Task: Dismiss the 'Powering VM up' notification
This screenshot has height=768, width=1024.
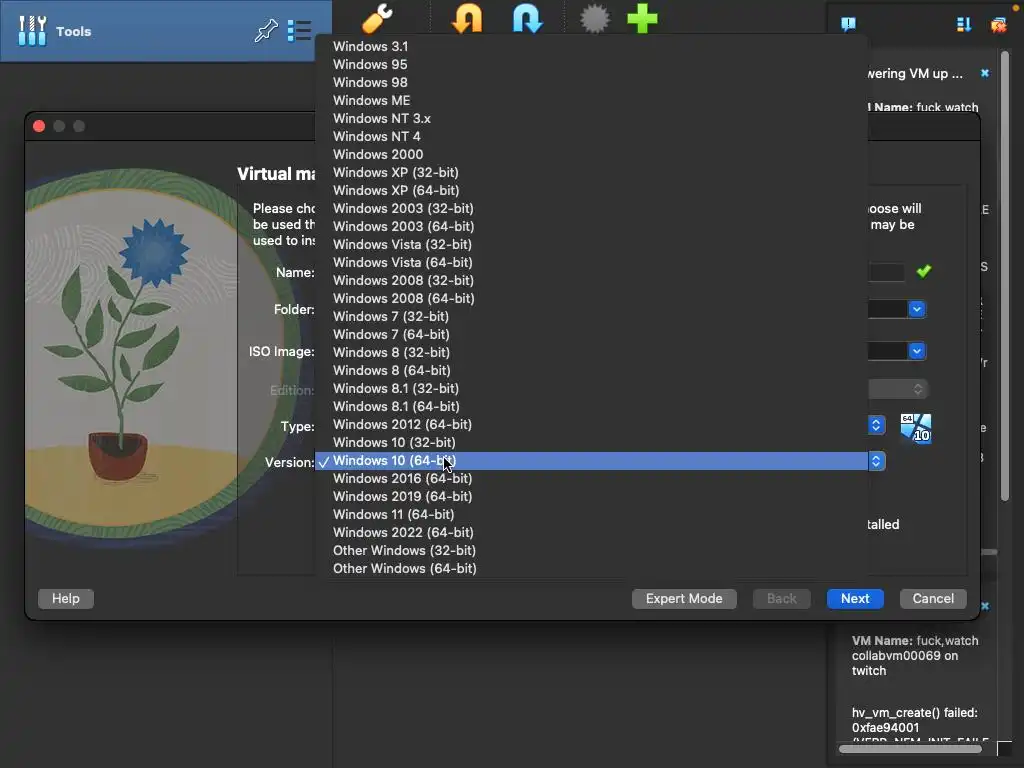Action: [x=985, y=73]
